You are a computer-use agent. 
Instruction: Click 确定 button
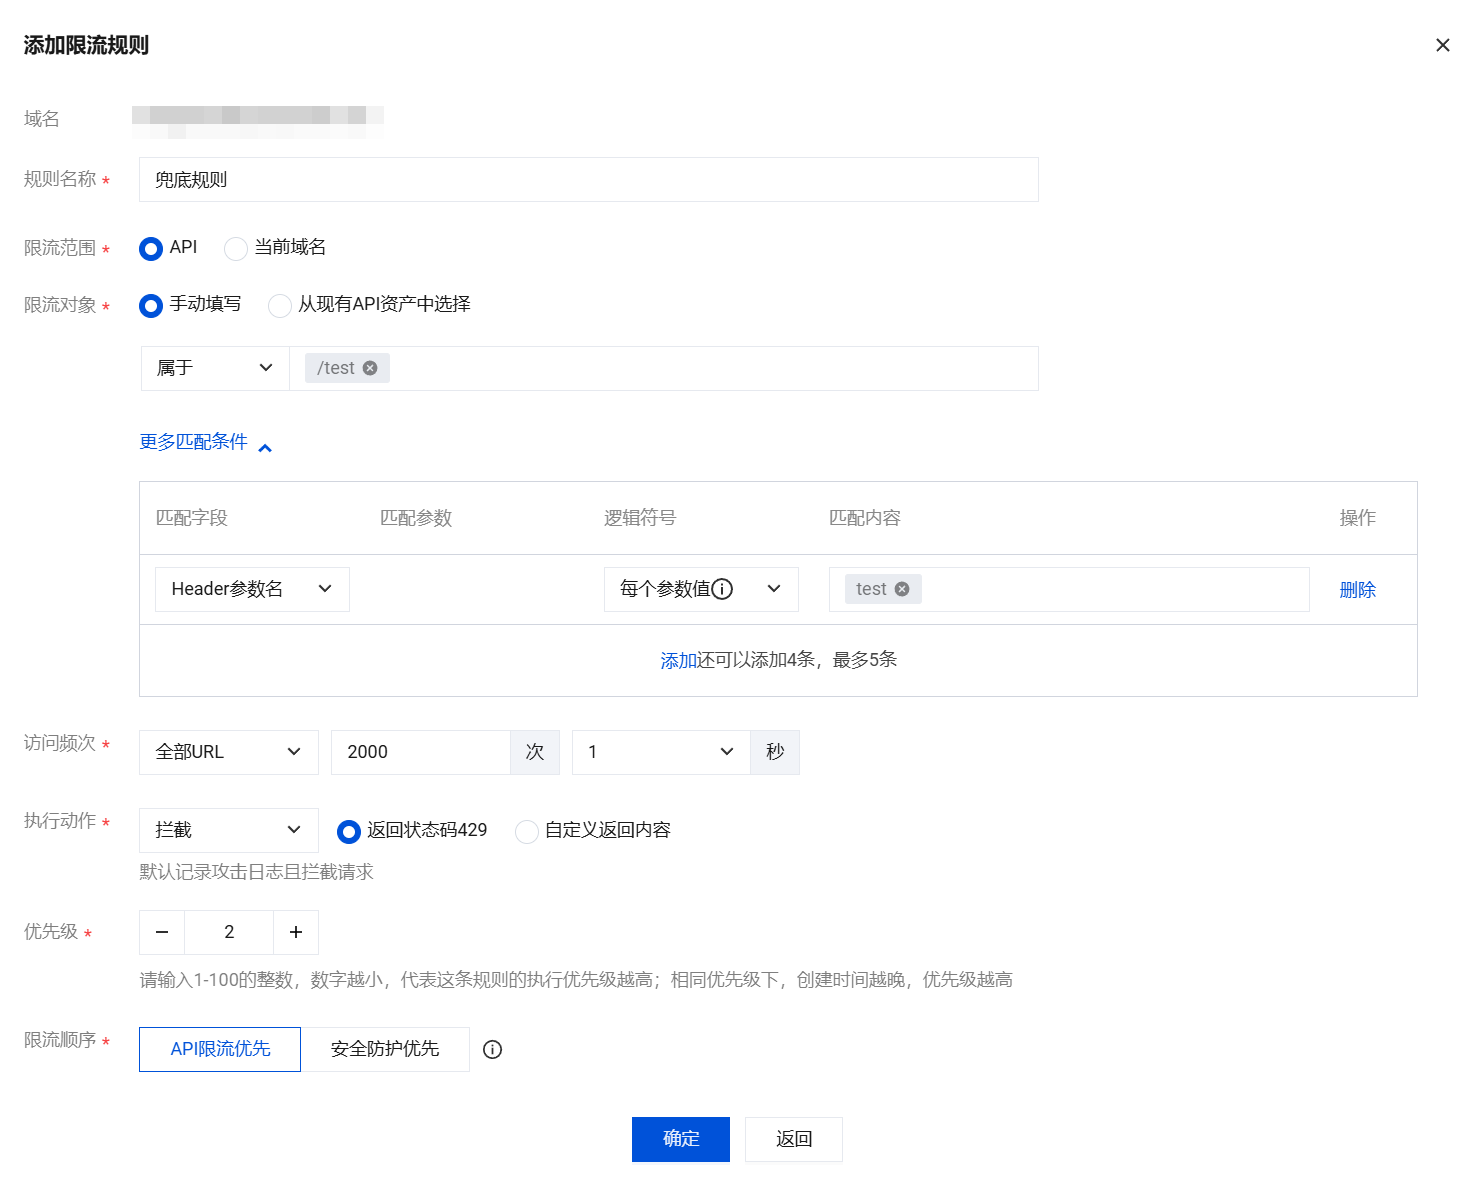tap(681, 1139)
